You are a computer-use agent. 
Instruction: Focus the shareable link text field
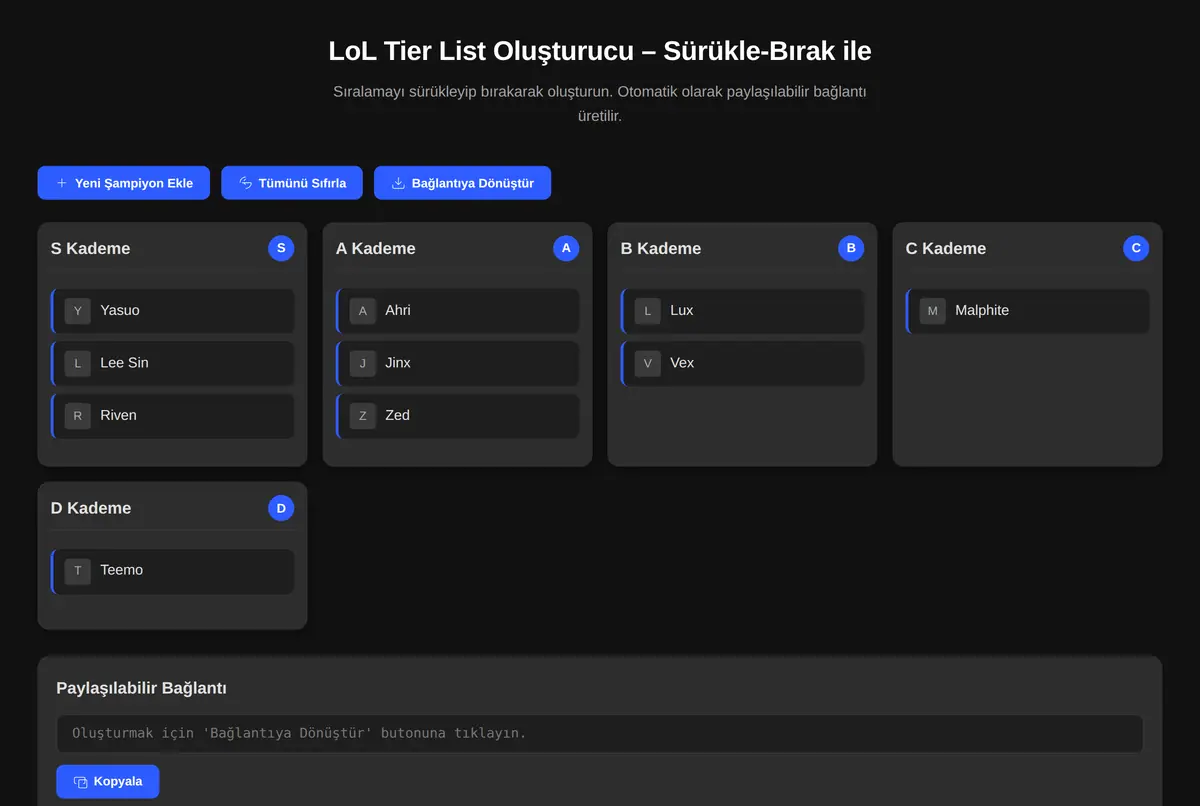600,734
